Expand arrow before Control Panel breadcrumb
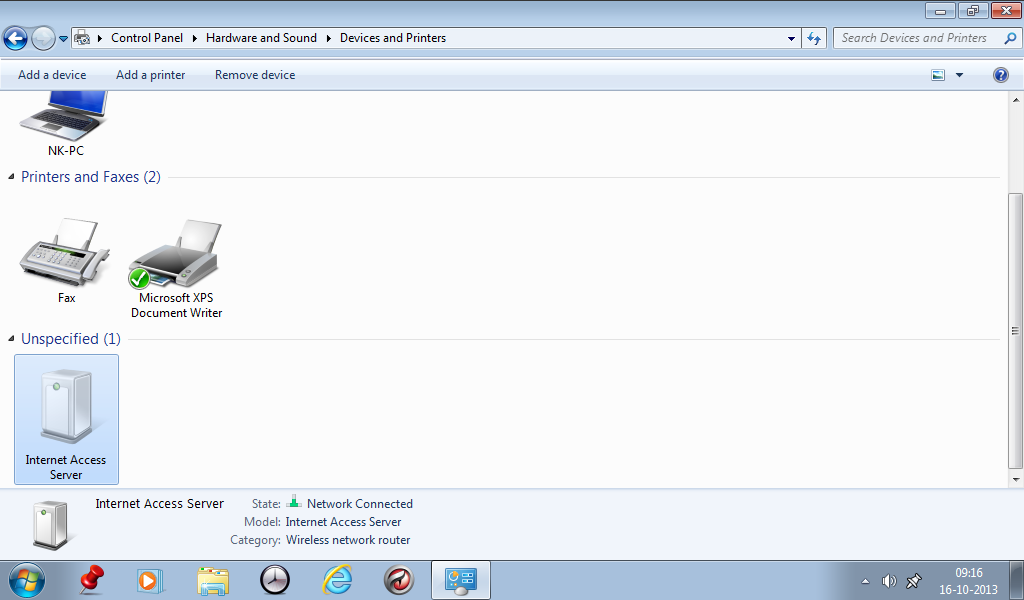Image resolution: width=1024 pixels, height=600 pixels. tap(100, 39)
